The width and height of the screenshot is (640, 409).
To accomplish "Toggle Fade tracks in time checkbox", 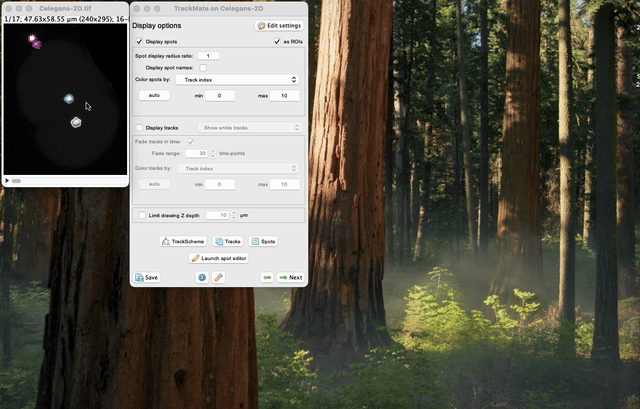I will point(191,142).
